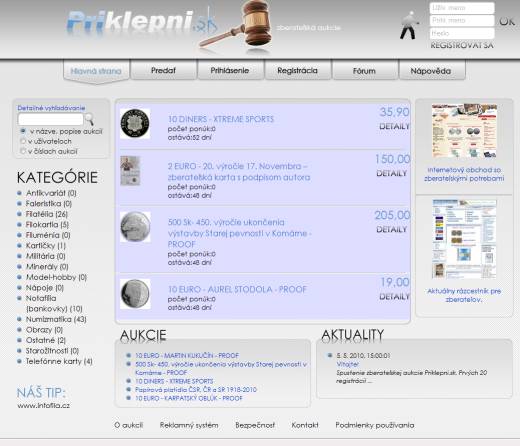
Task: Open the 2 EURO 17. Novembra auction title
Action: tap(239, 172)
